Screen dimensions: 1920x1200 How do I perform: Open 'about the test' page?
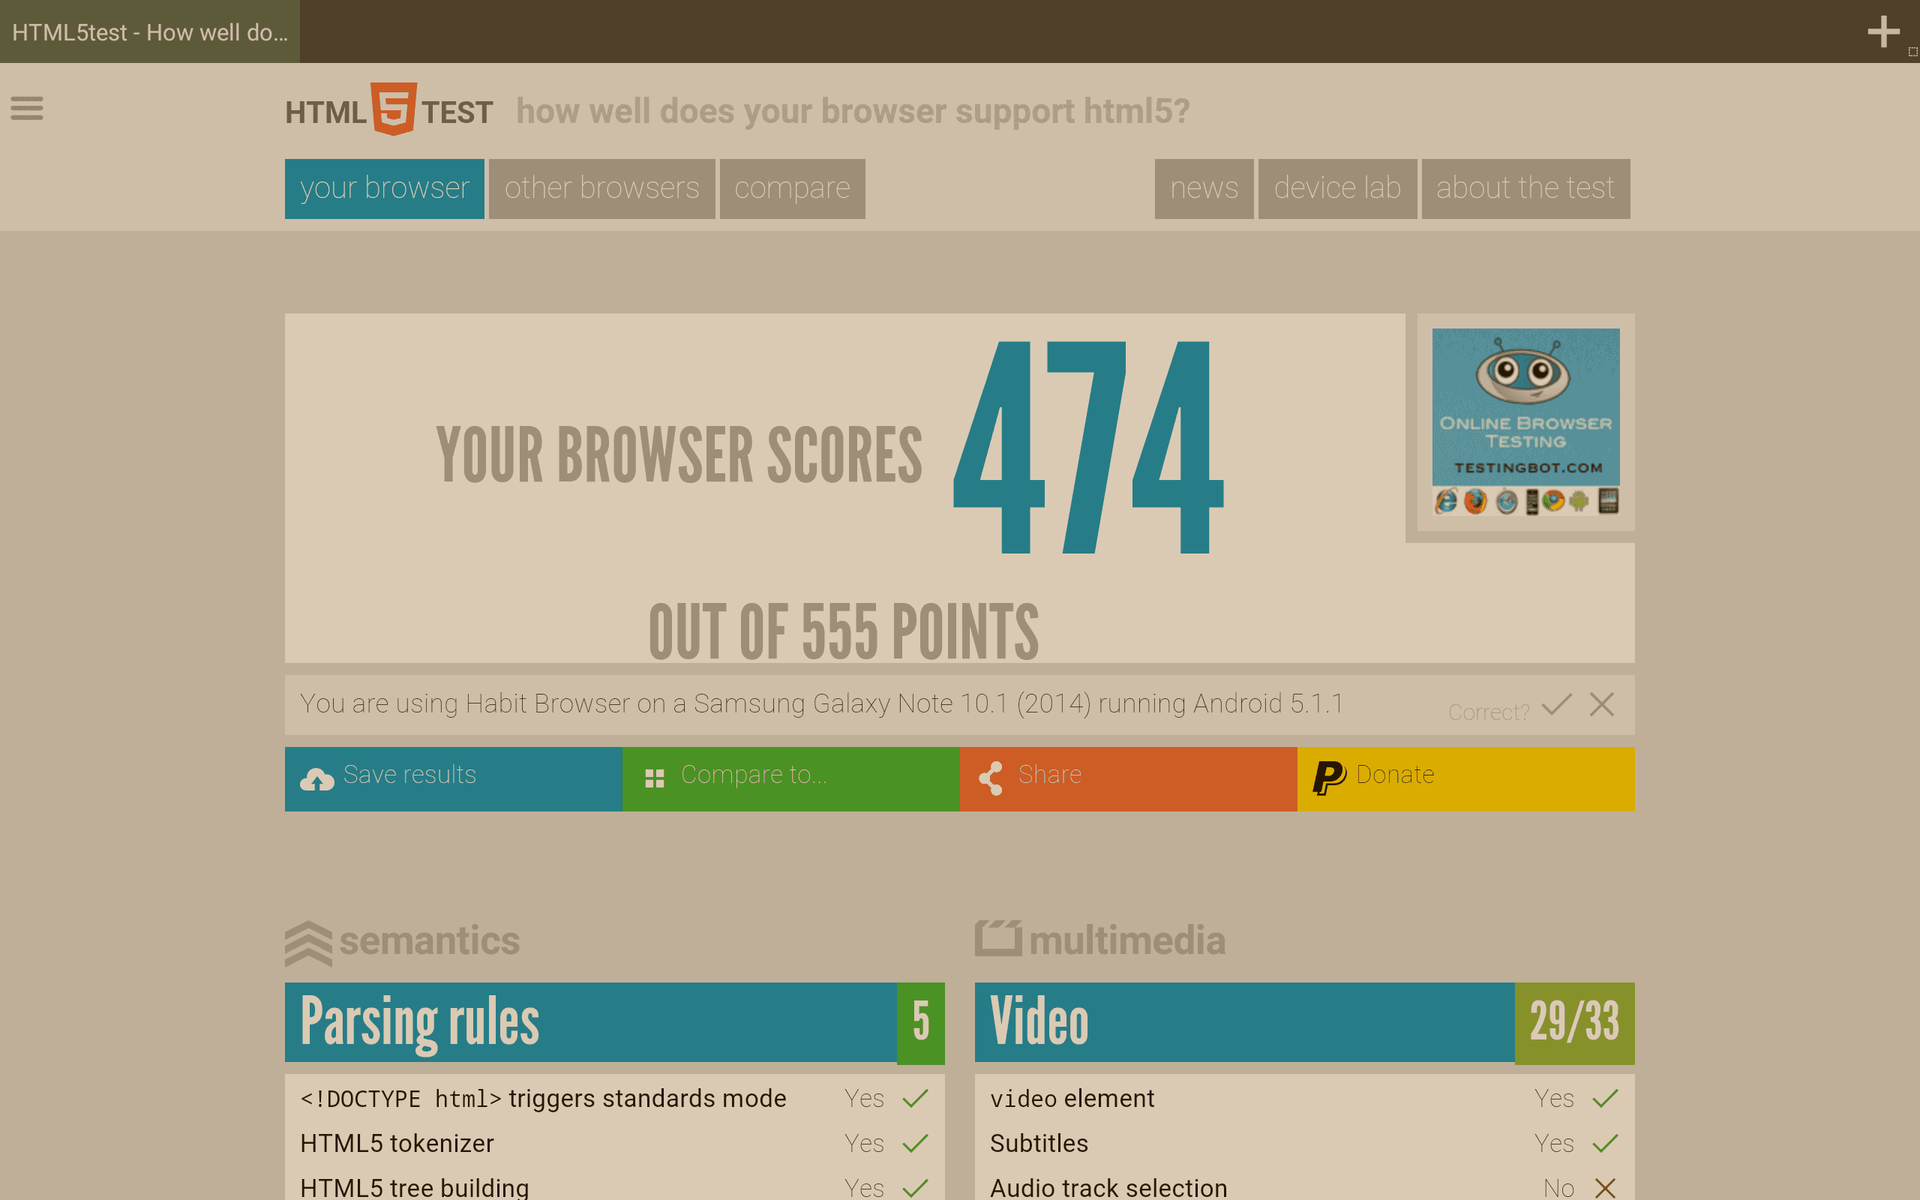click(x=1525, y=189)
